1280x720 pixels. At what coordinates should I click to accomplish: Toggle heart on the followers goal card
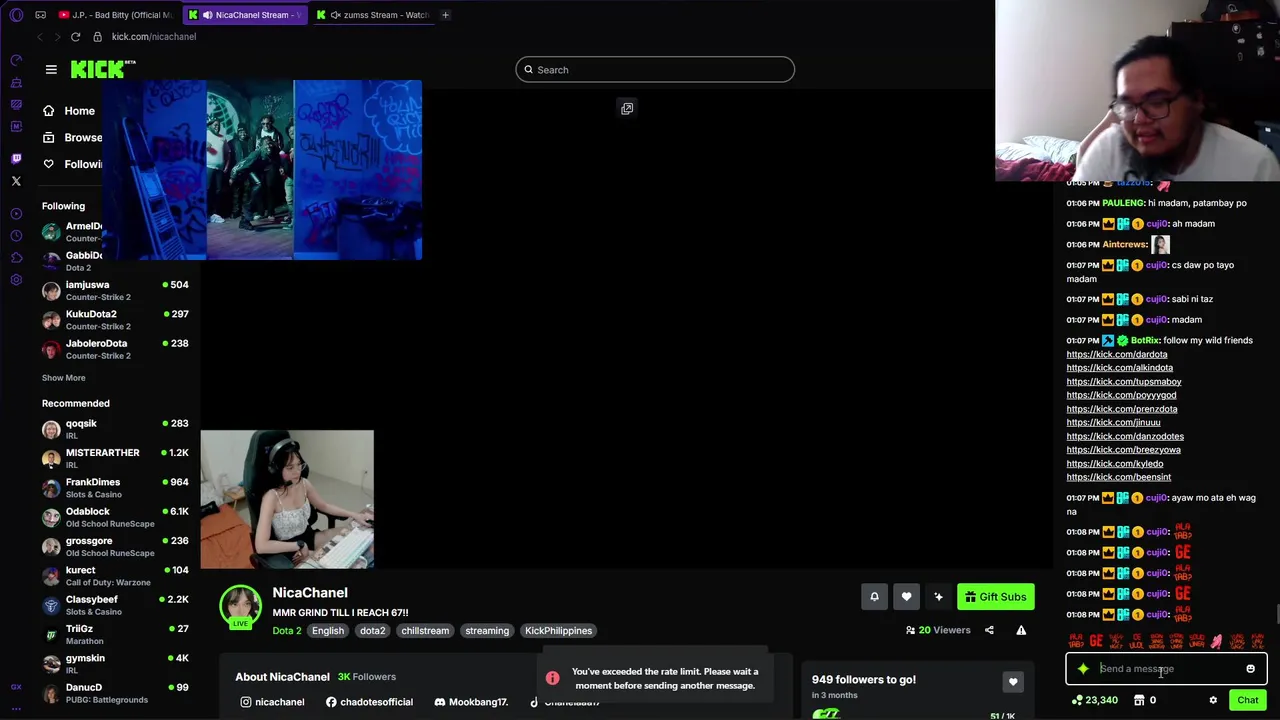tap(1013, 682)
